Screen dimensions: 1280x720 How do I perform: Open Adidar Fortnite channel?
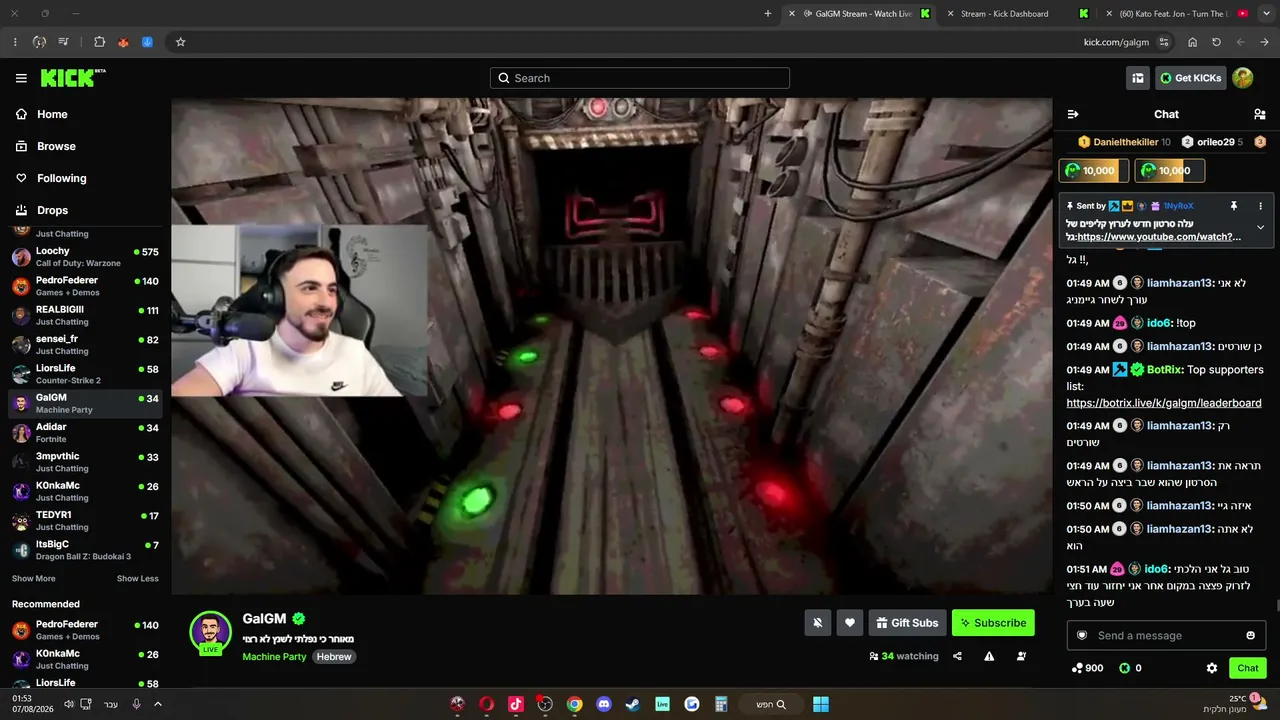85,433
